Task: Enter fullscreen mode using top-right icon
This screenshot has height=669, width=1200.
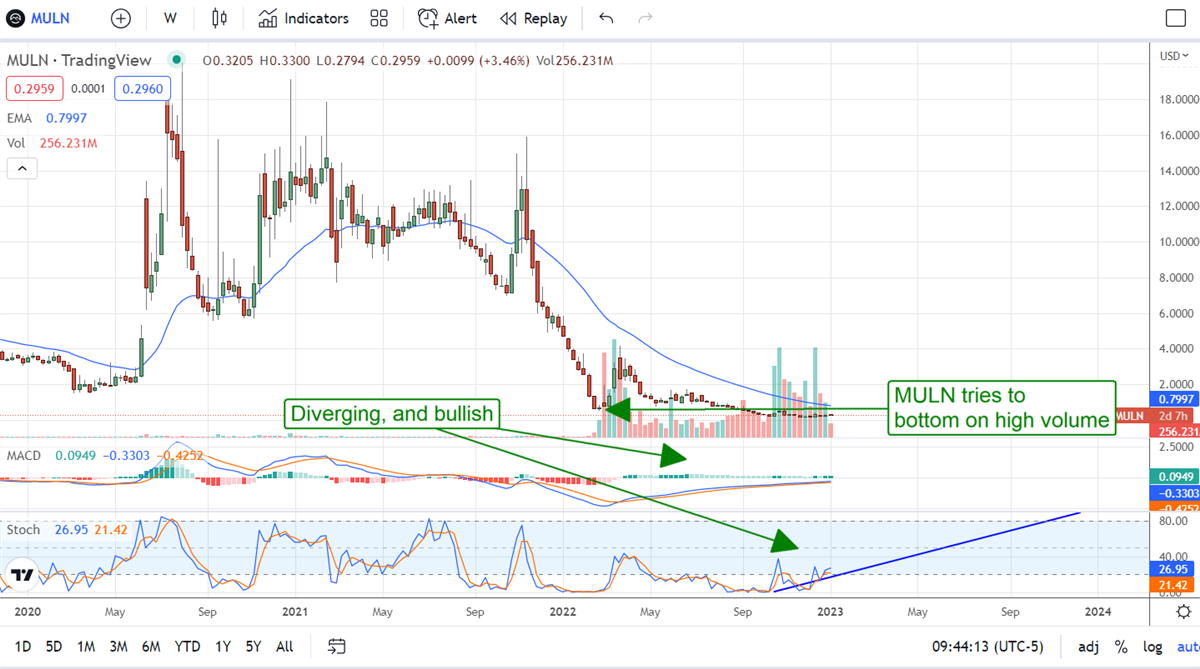Action: 1176,18
